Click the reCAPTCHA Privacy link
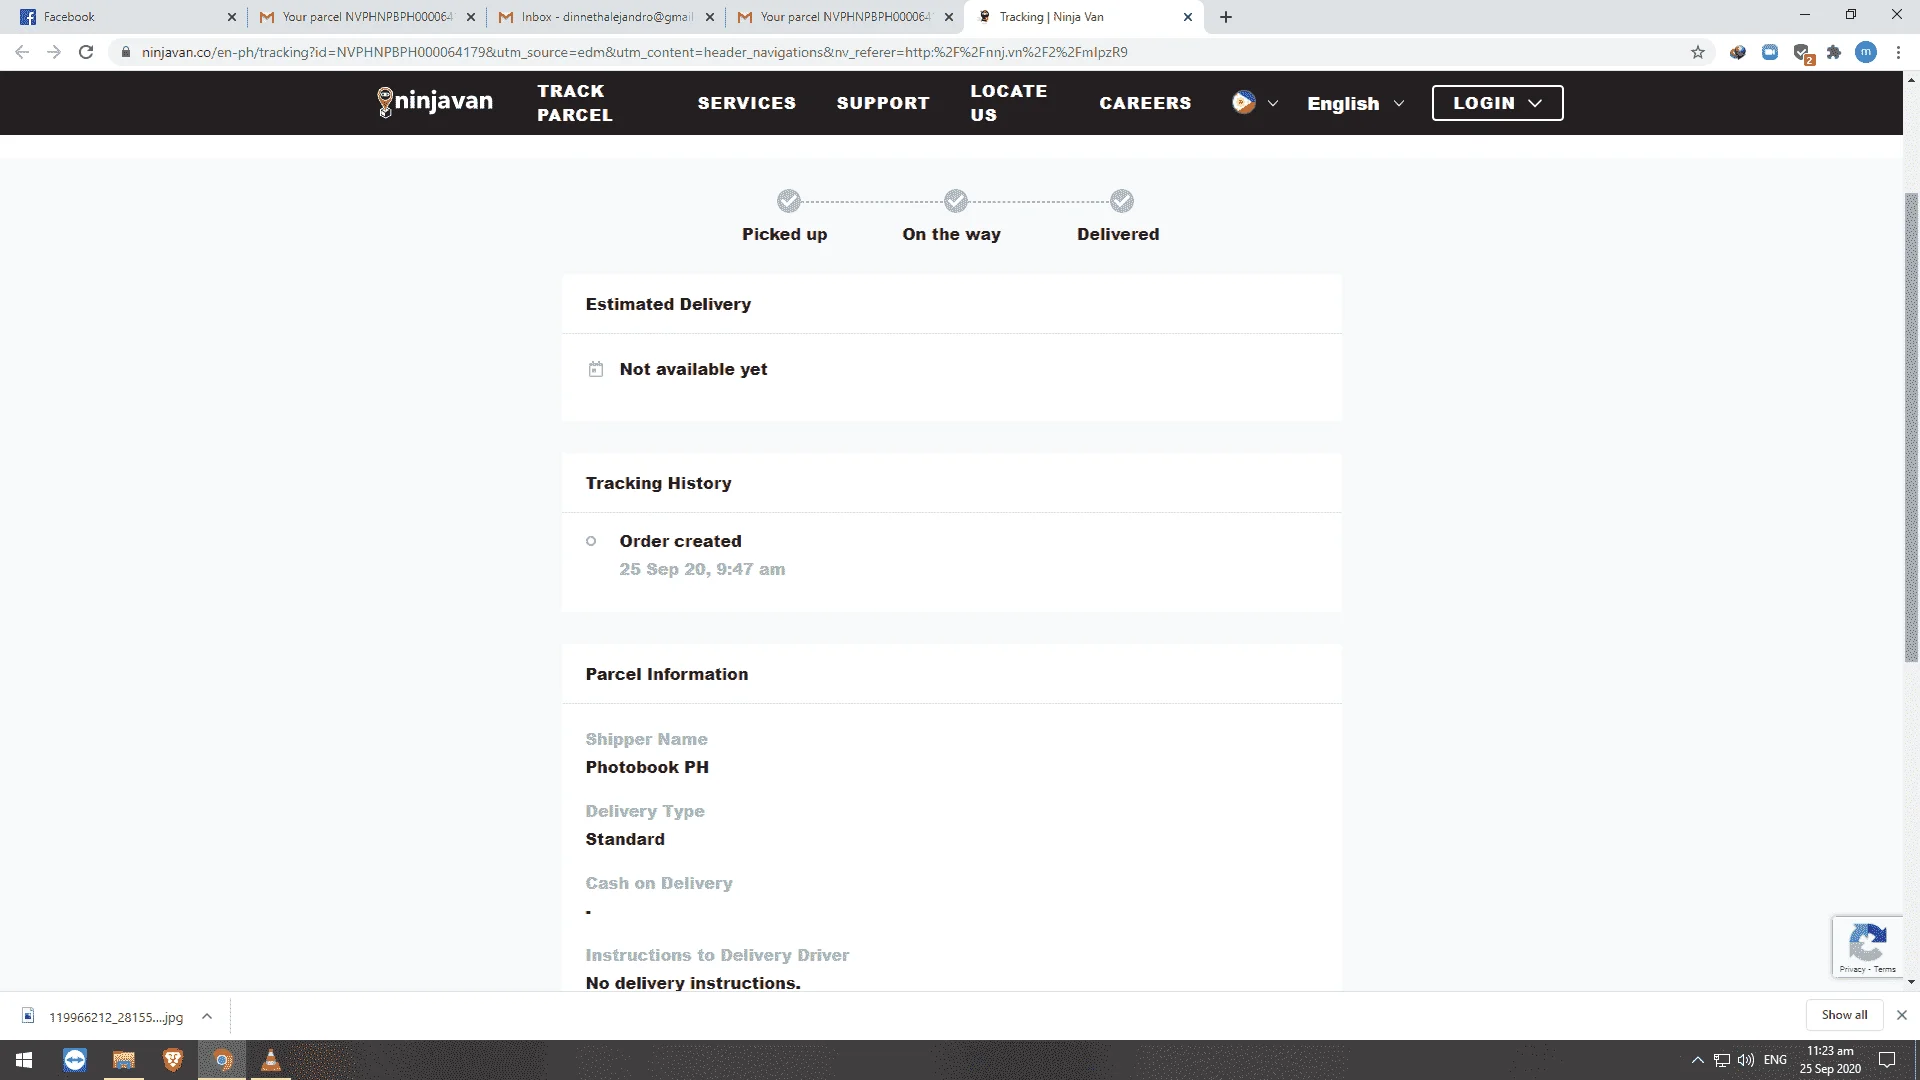This screenshot has height=1080, width=1920. point(1851,969)
